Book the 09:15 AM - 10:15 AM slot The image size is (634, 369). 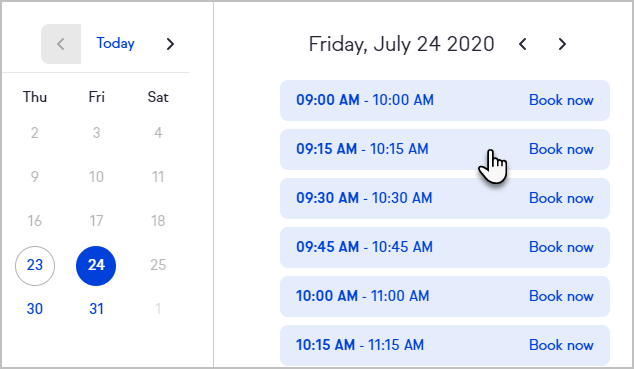561,149
